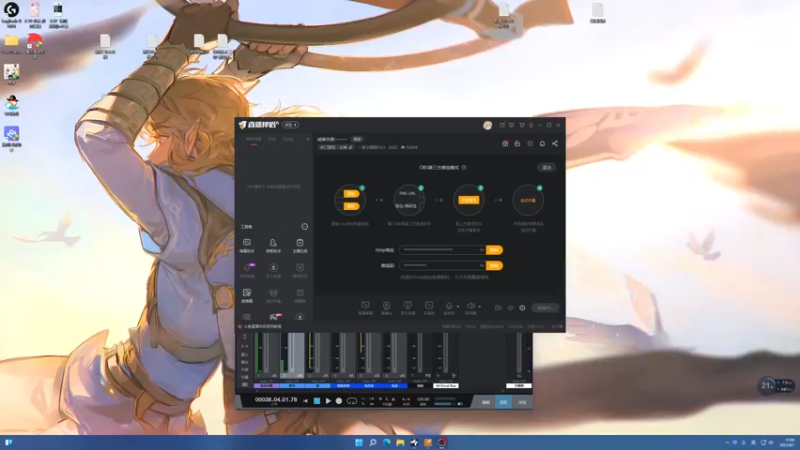This screenshot has width=800, height=450.
Task: Adjust the master output fader in mixer
Action: 518,353
